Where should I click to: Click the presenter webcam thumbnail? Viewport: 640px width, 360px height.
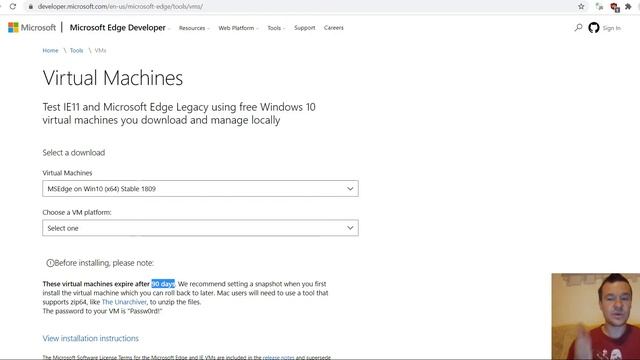[596, 316]
